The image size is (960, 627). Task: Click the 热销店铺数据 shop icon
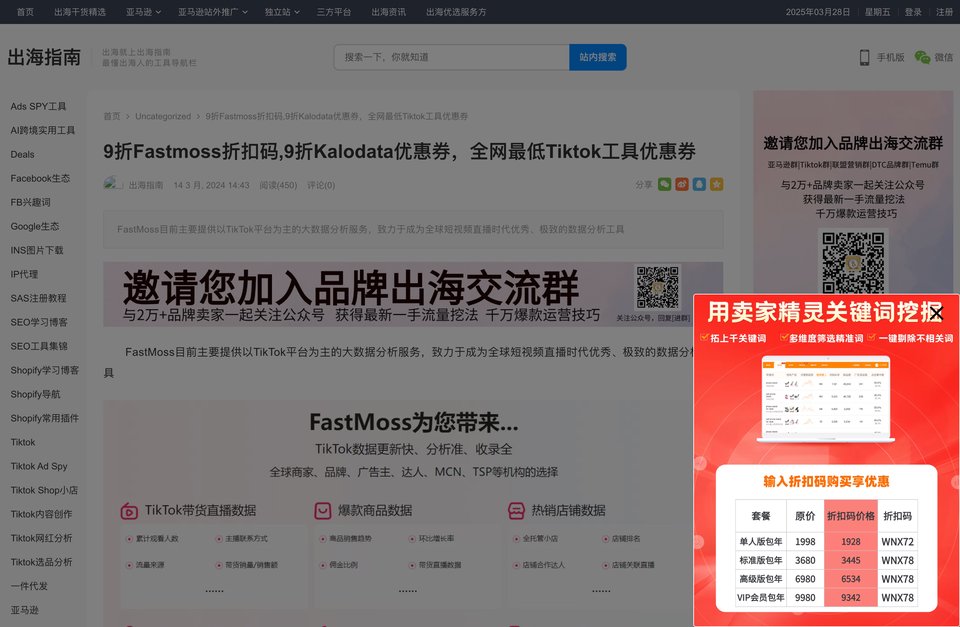coord(516,511)
